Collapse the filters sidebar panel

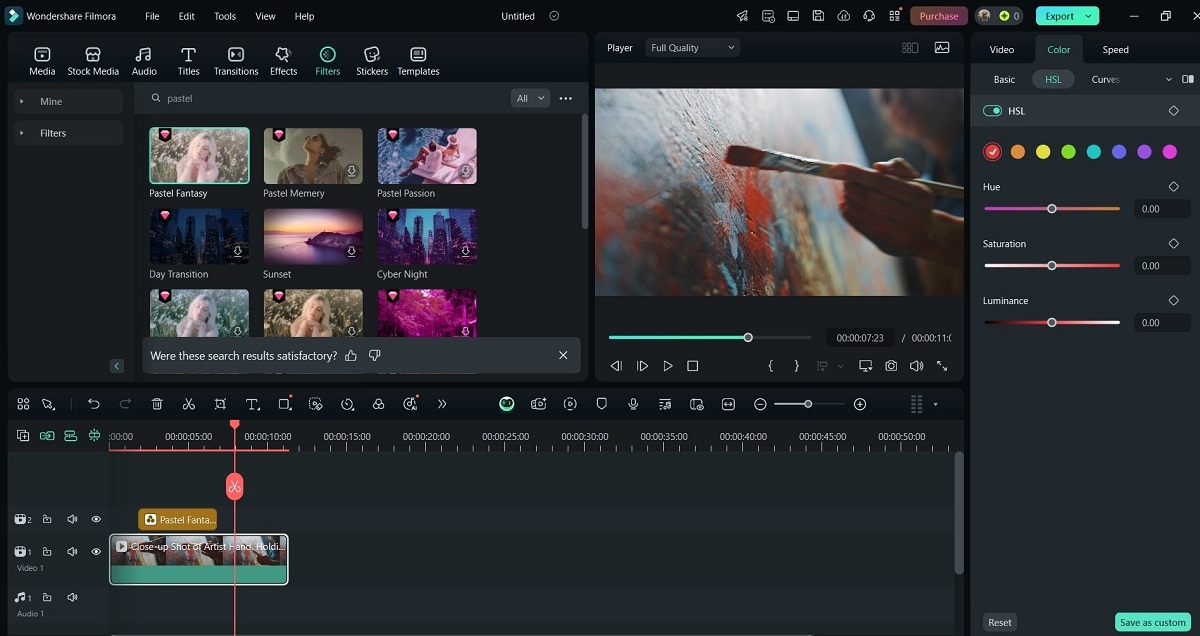117,366
